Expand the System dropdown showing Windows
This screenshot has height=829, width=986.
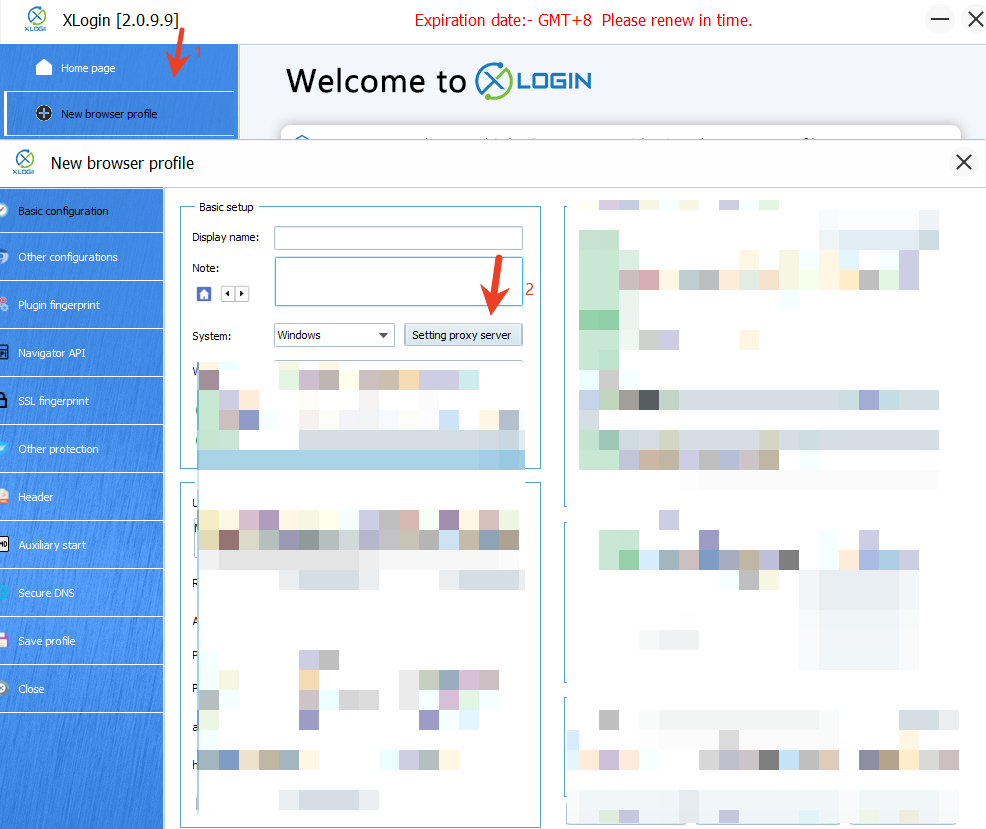[x=334, y=335]
